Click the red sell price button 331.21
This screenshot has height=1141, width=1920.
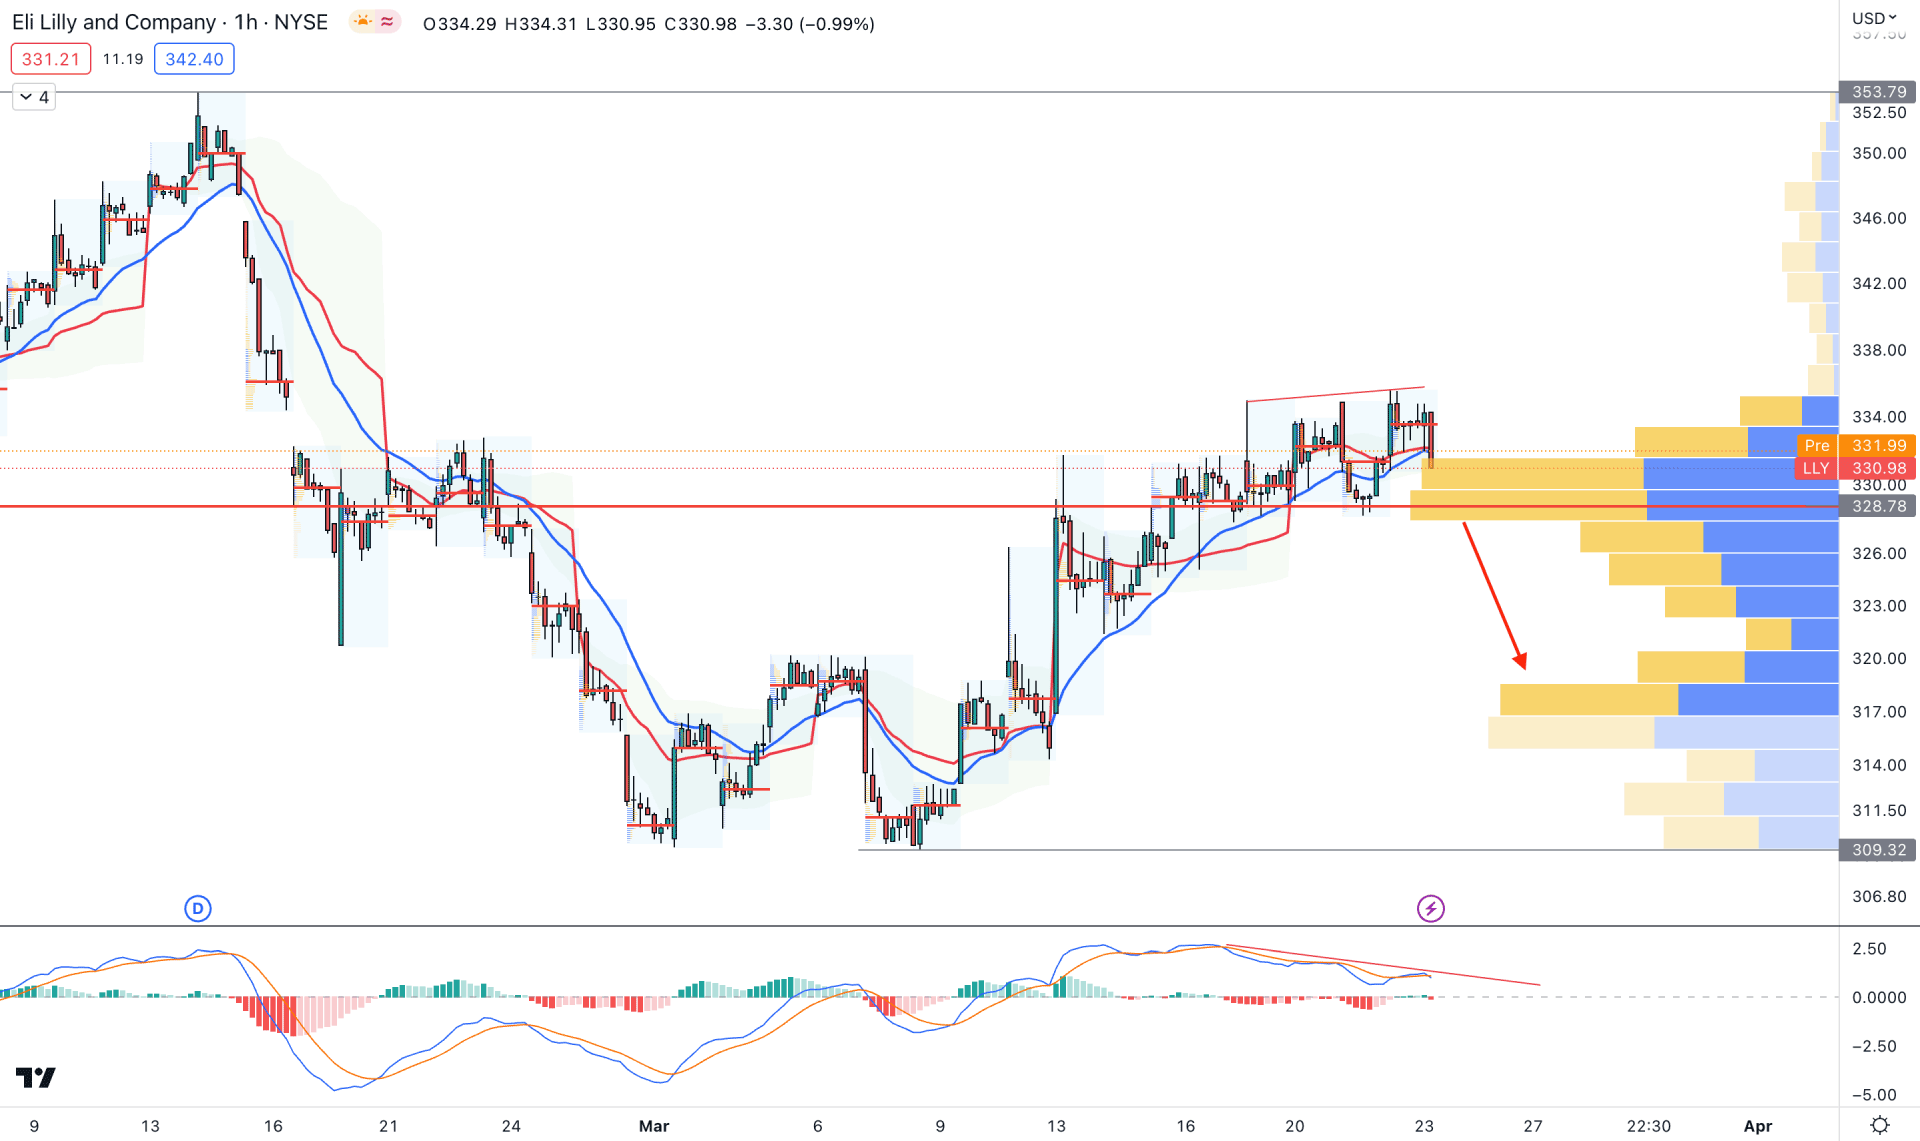coord(51,59)
